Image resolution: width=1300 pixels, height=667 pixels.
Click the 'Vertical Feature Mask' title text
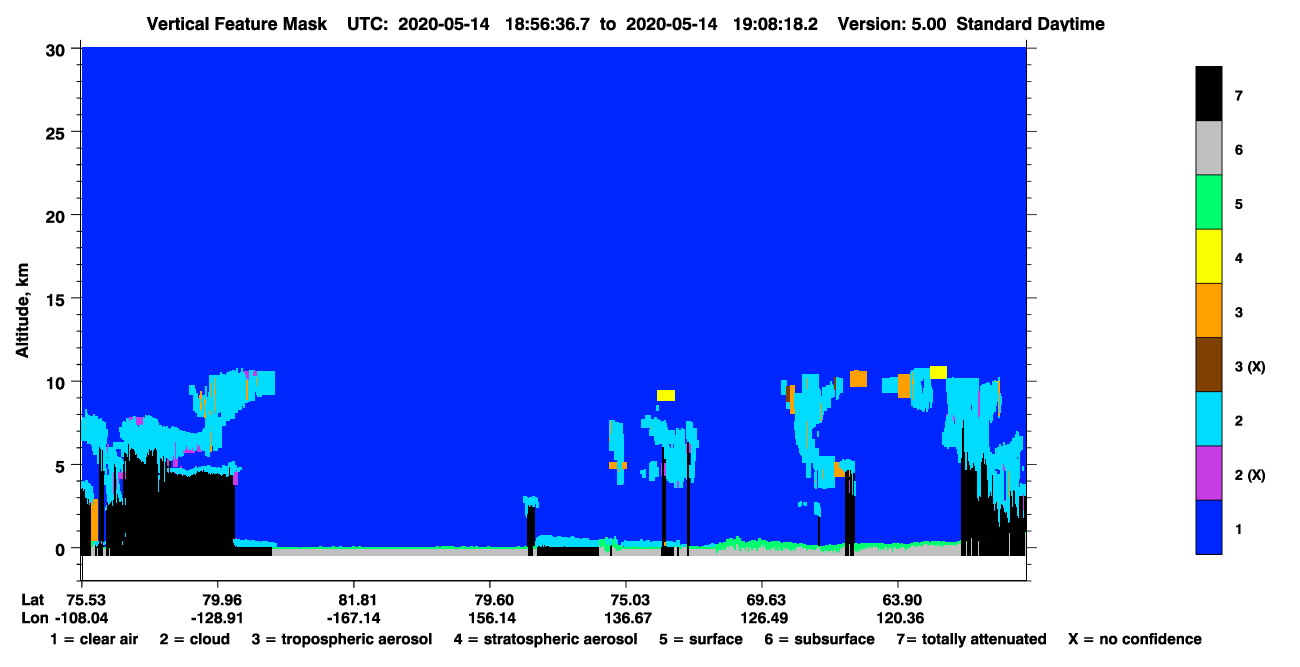(x=236, y=24)
